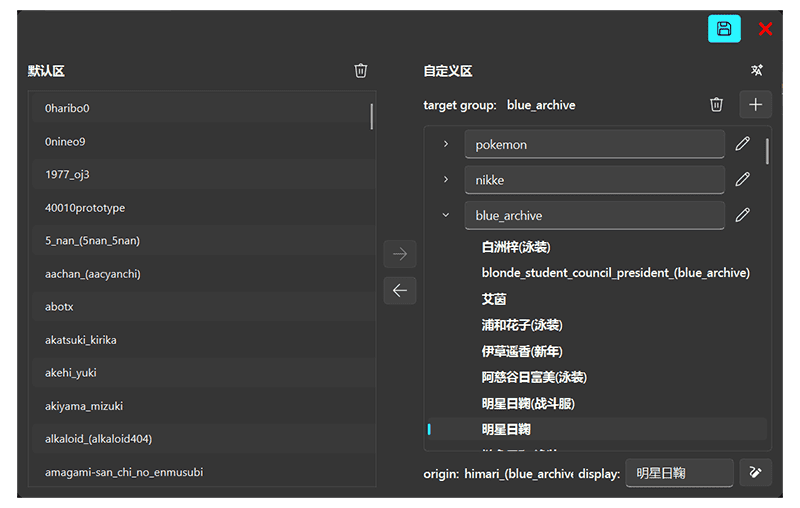Click the target group blue_archive label
800x508 pixels.
[x=541, y=105]
